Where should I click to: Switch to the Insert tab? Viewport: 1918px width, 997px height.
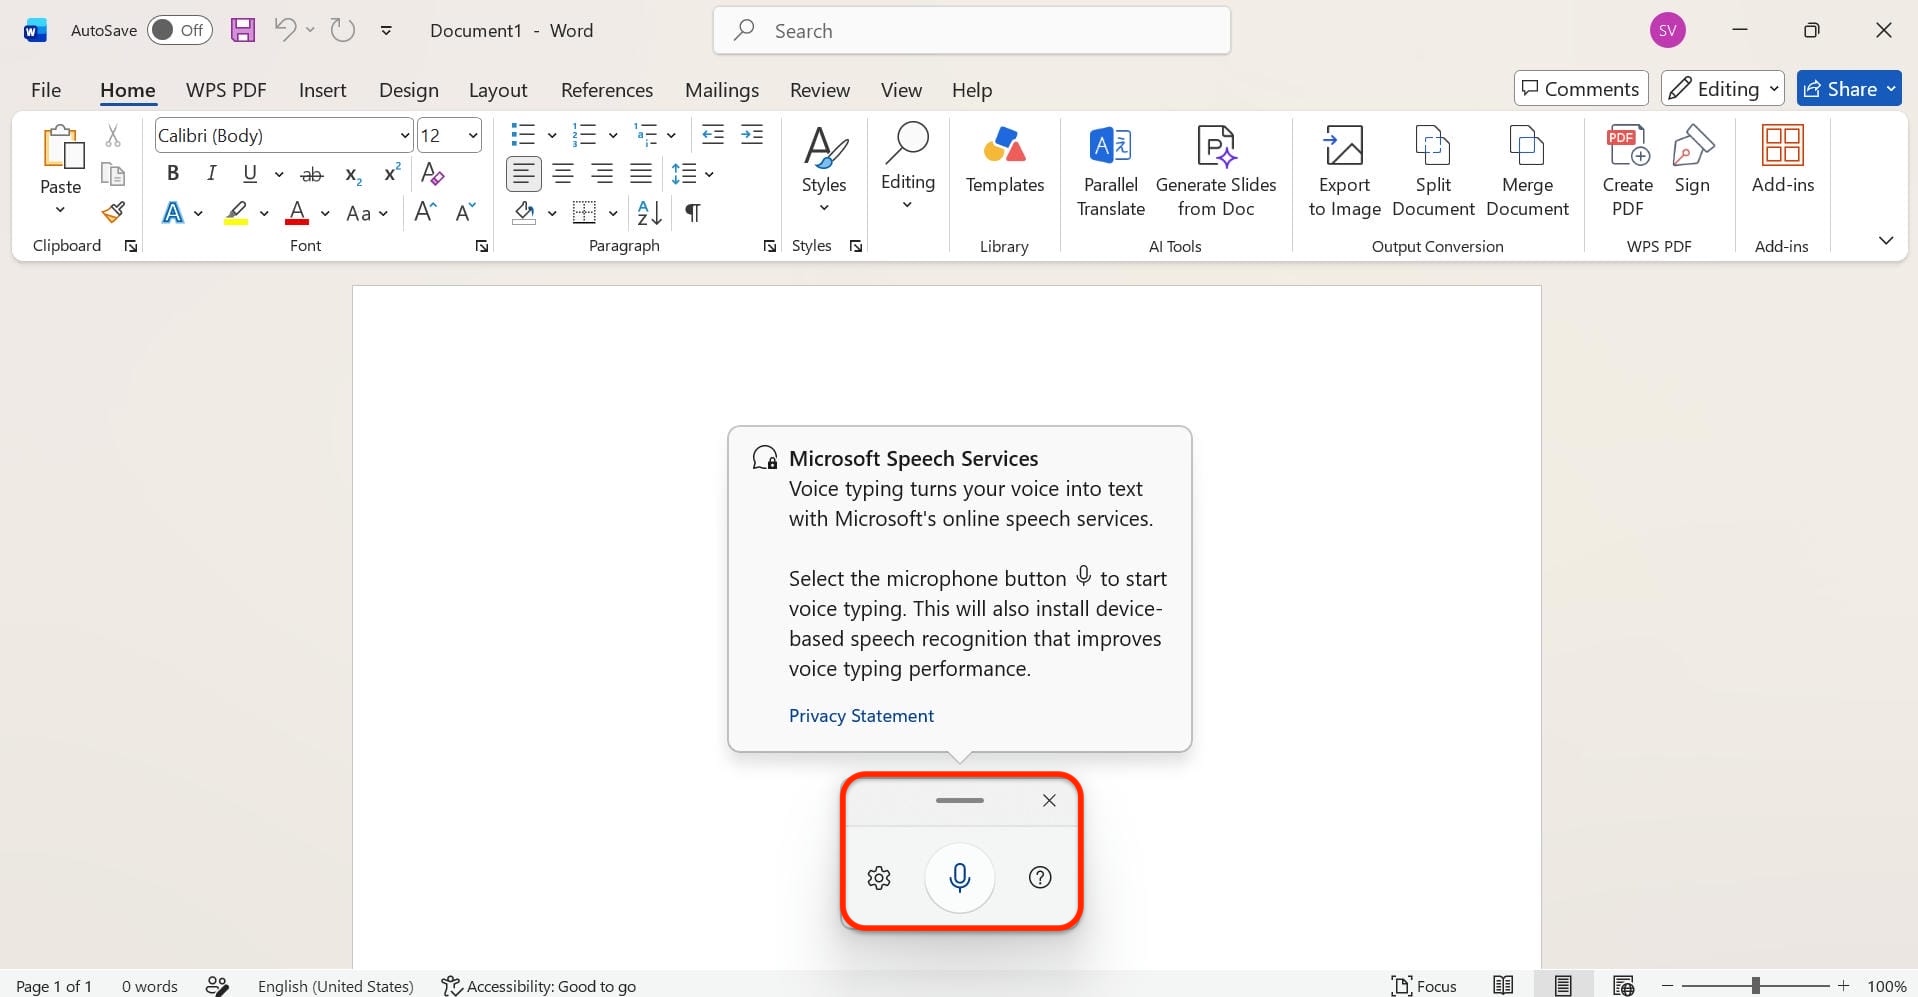322,90
